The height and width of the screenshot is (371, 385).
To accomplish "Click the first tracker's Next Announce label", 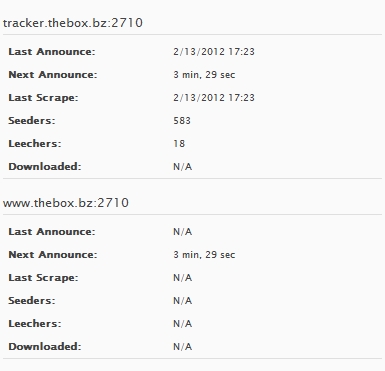I will (x=53, y=75).
